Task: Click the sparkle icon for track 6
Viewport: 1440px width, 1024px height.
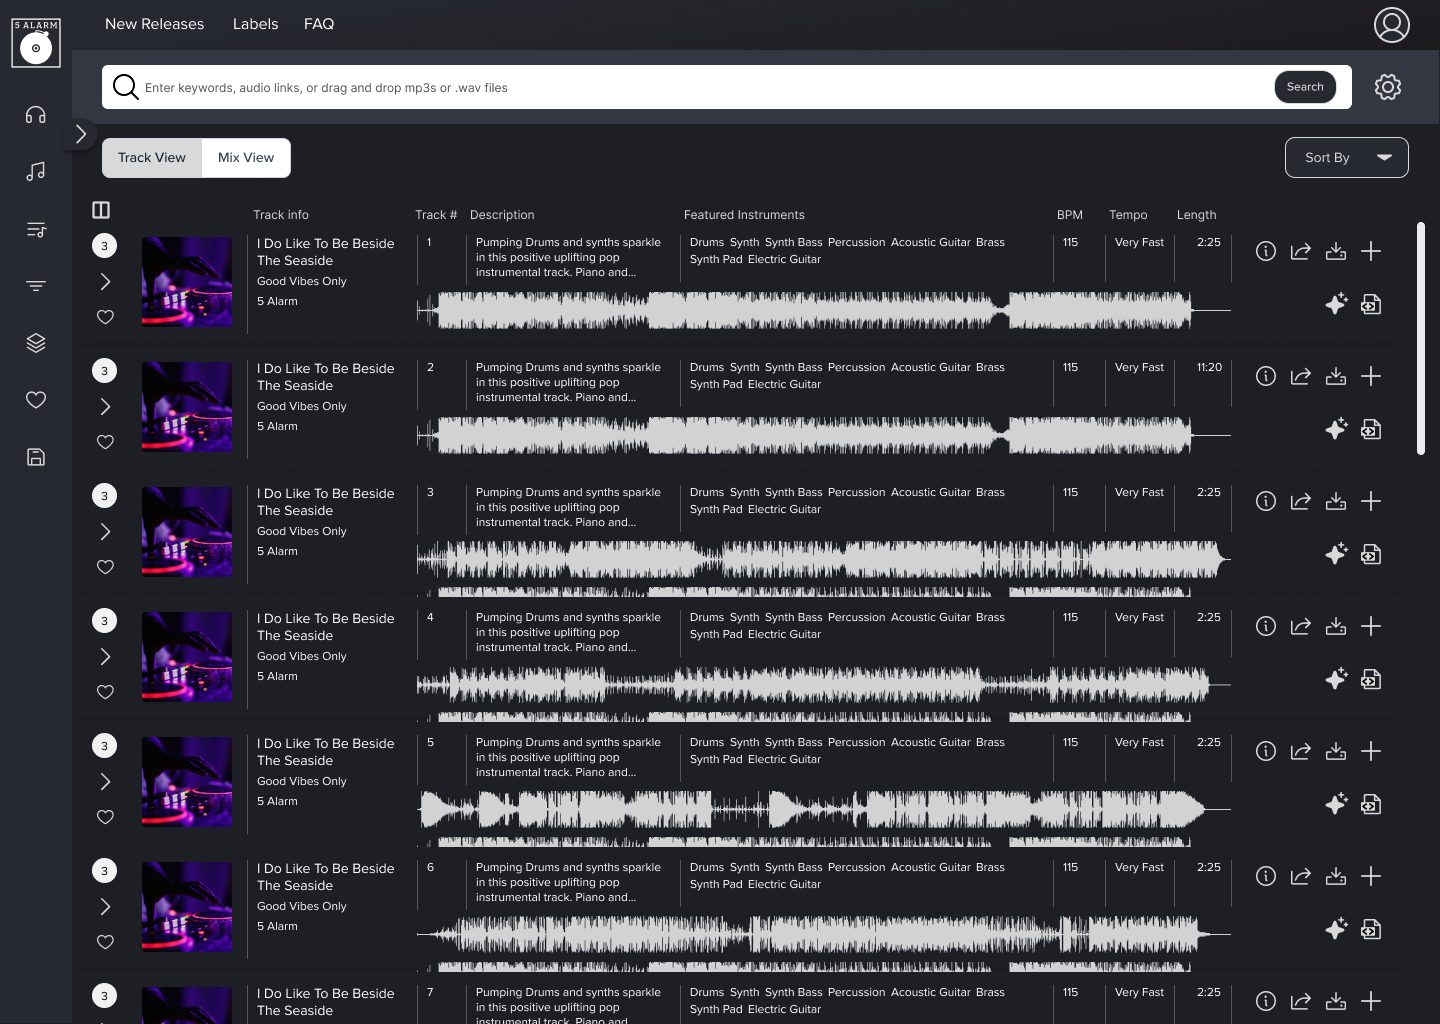Action: [1336, 929]
